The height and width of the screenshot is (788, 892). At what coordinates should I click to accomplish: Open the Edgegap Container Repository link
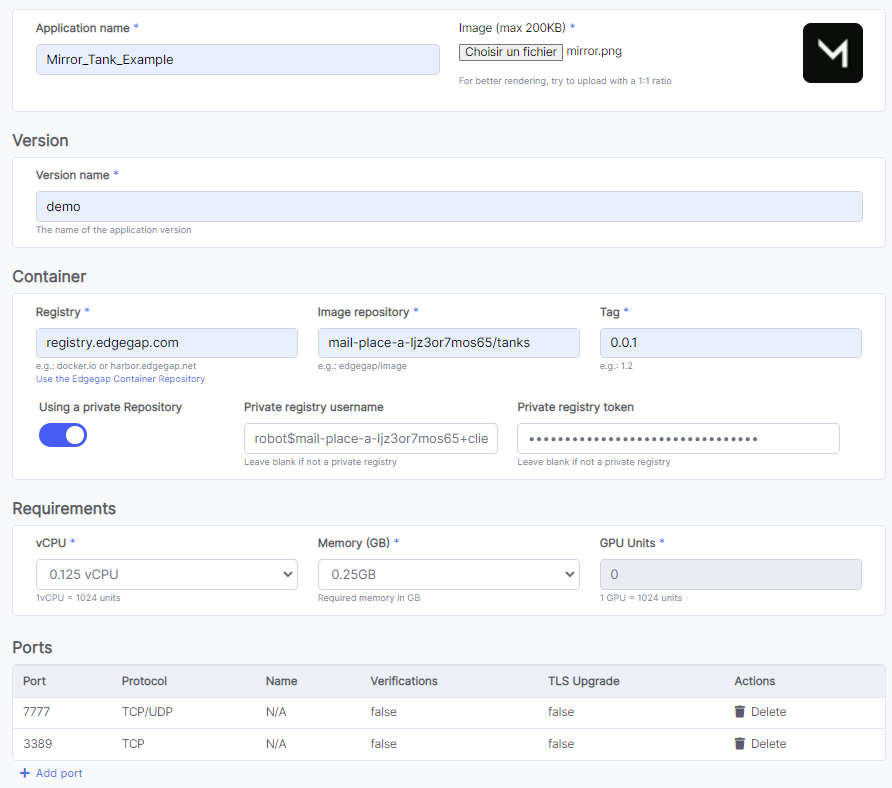120,379
